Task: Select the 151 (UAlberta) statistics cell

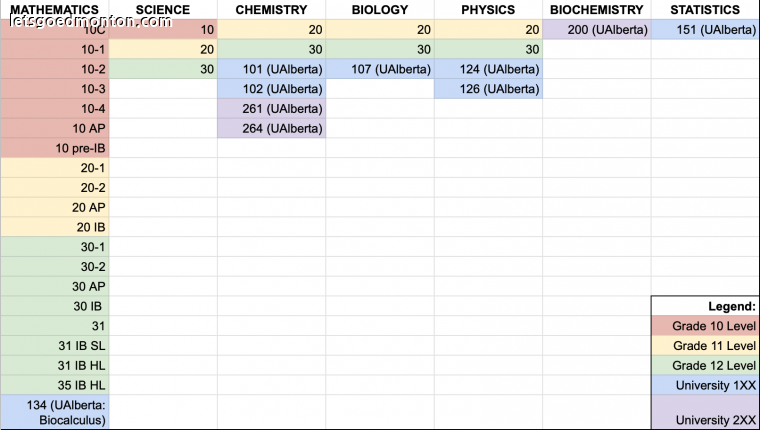Action: click(705, 30)
